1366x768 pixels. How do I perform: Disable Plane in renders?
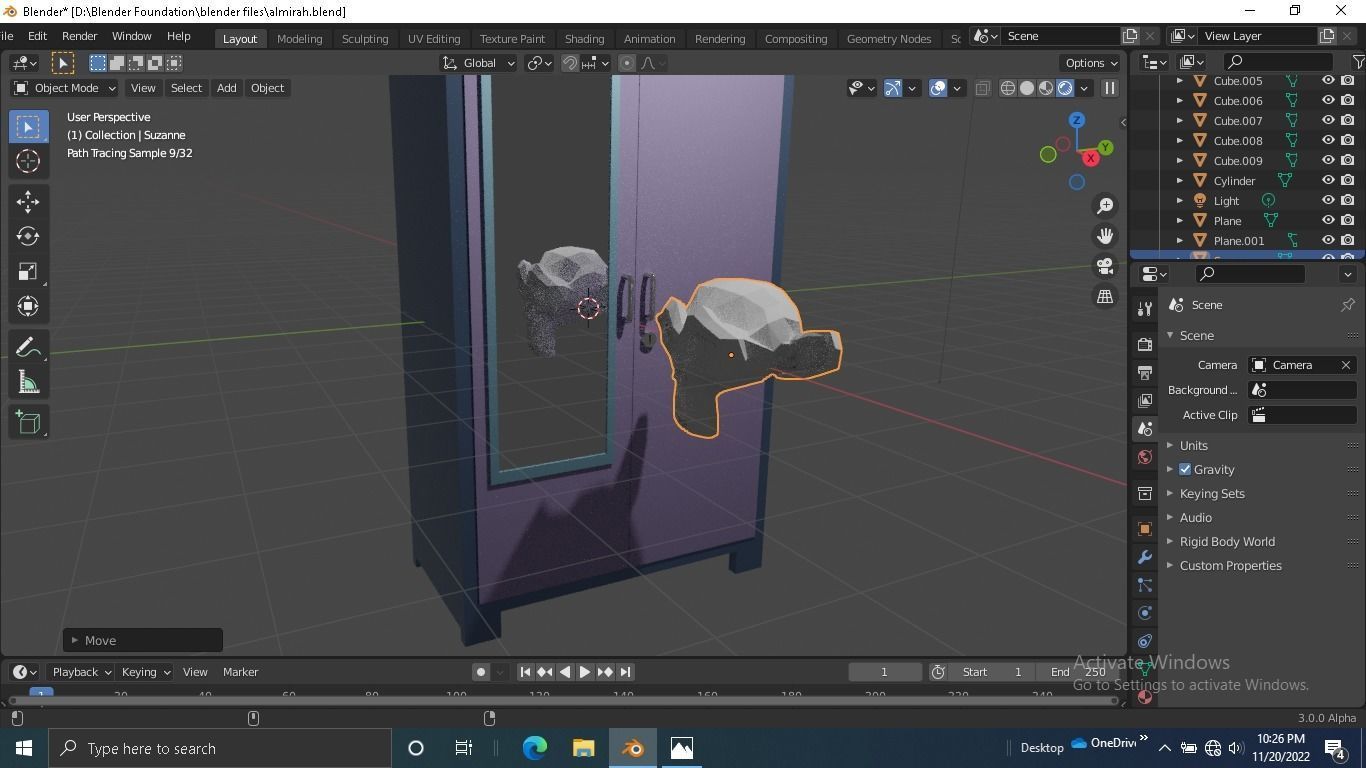point(1348,221)
